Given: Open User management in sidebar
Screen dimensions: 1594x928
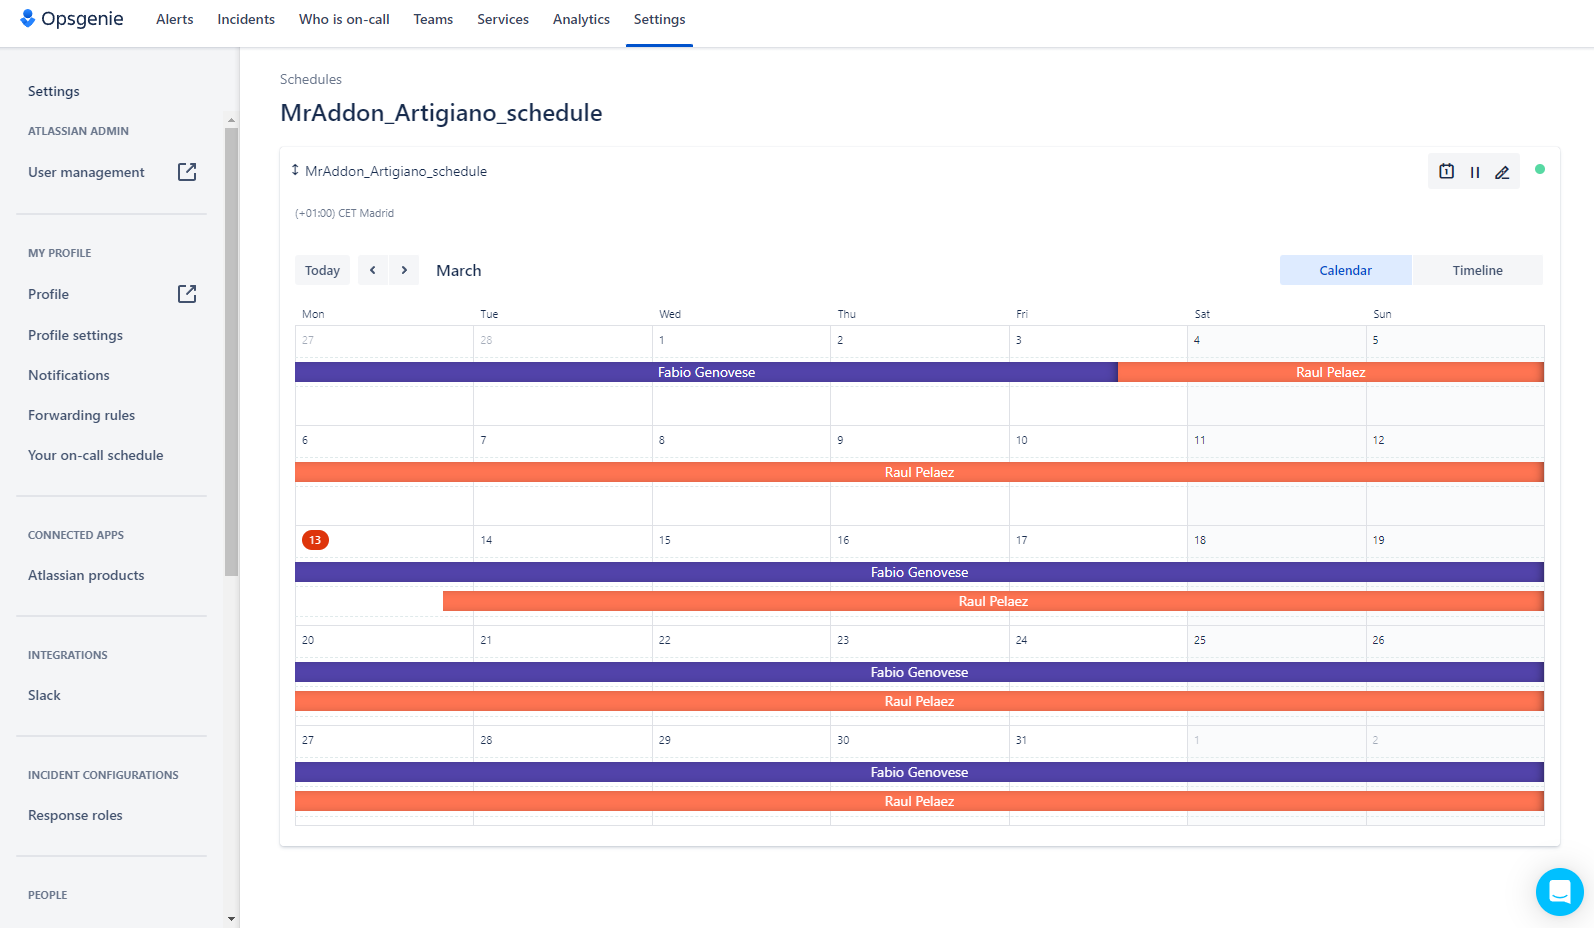Looking at the screenshot, I should click(86, 172).
